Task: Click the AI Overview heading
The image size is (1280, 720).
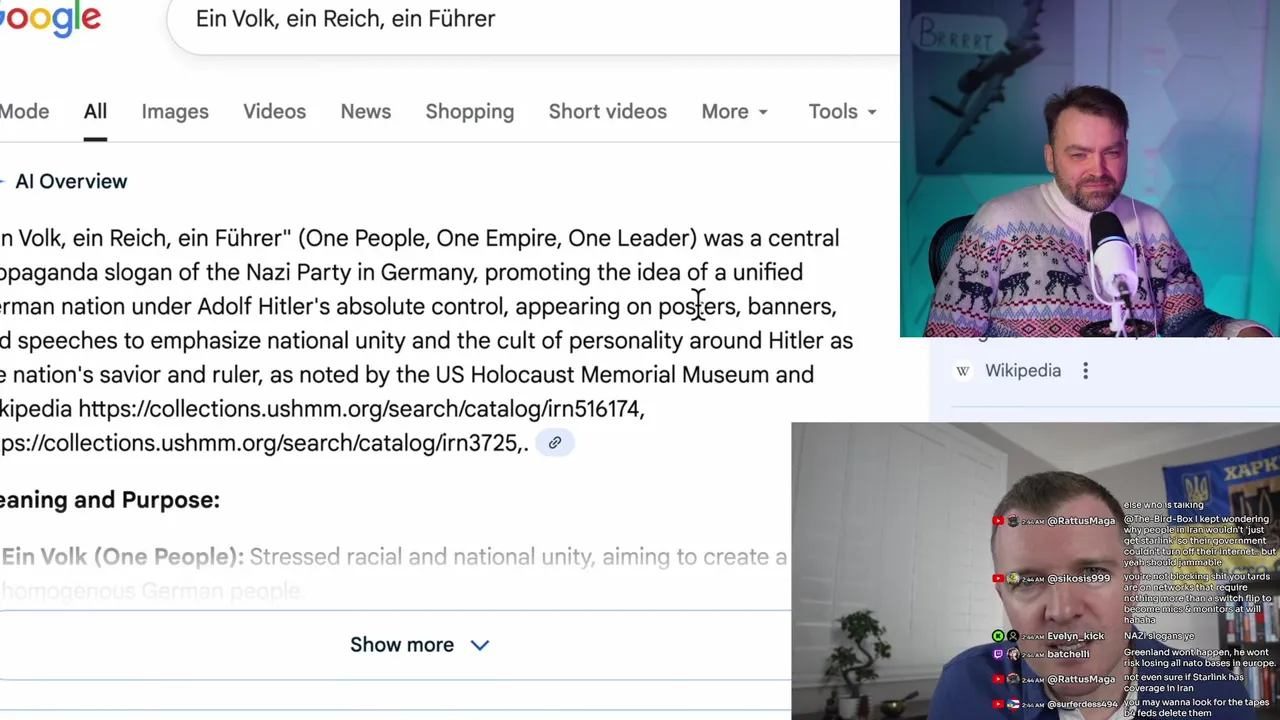Action: coord(71,182)
